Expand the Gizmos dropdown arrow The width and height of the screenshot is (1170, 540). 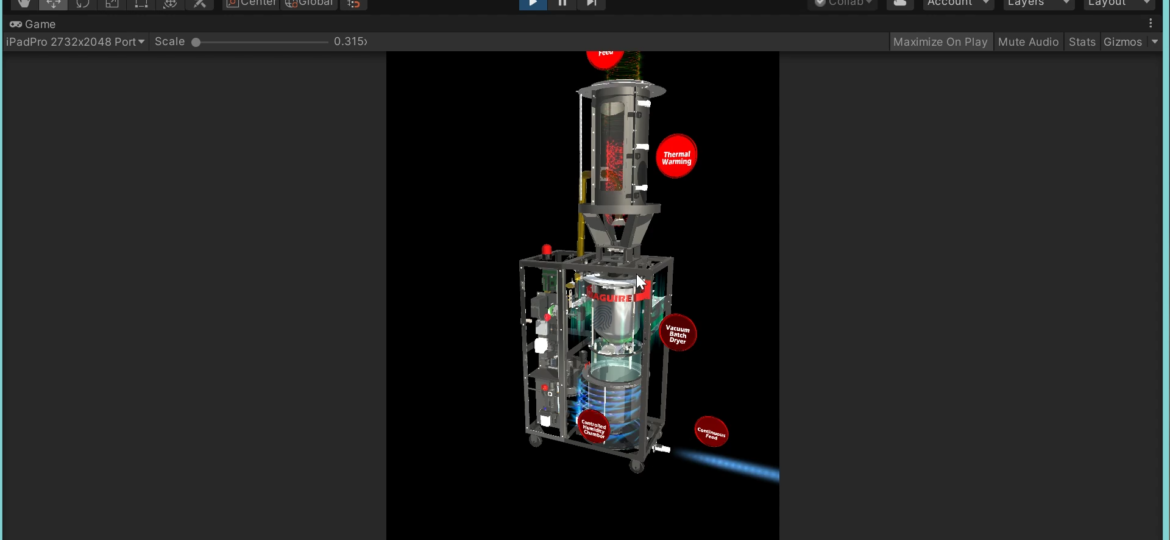pyautogui.click(x=1155, y=42)
